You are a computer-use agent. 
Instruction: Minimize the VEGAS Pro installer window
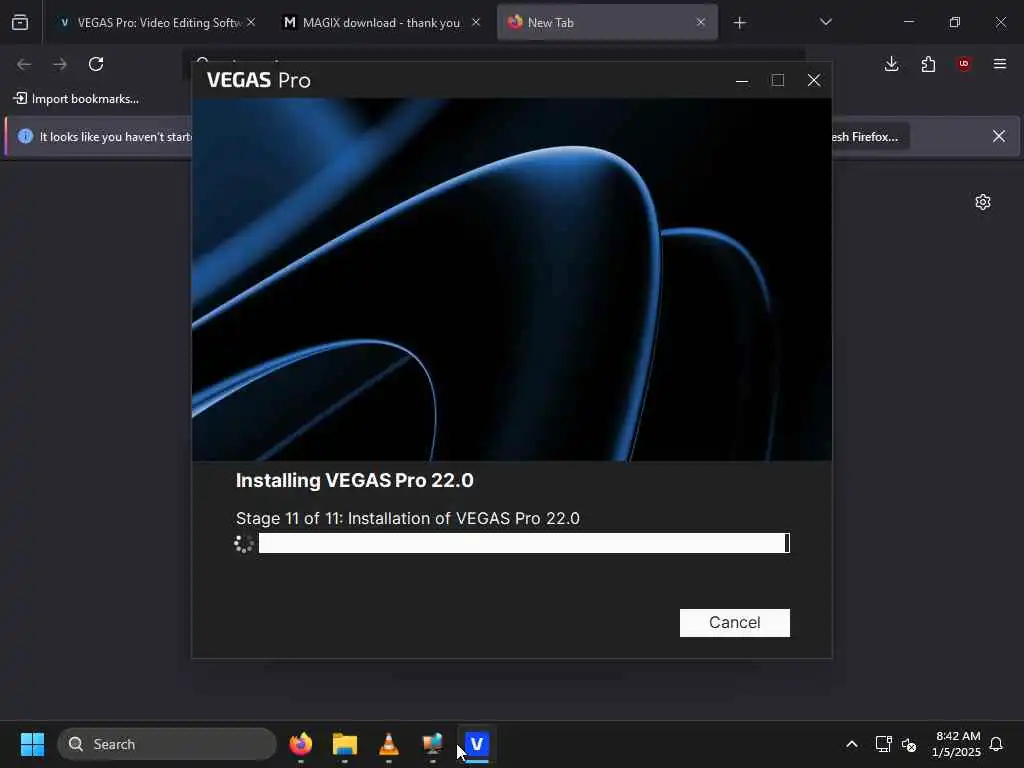(x=742, y=80)
